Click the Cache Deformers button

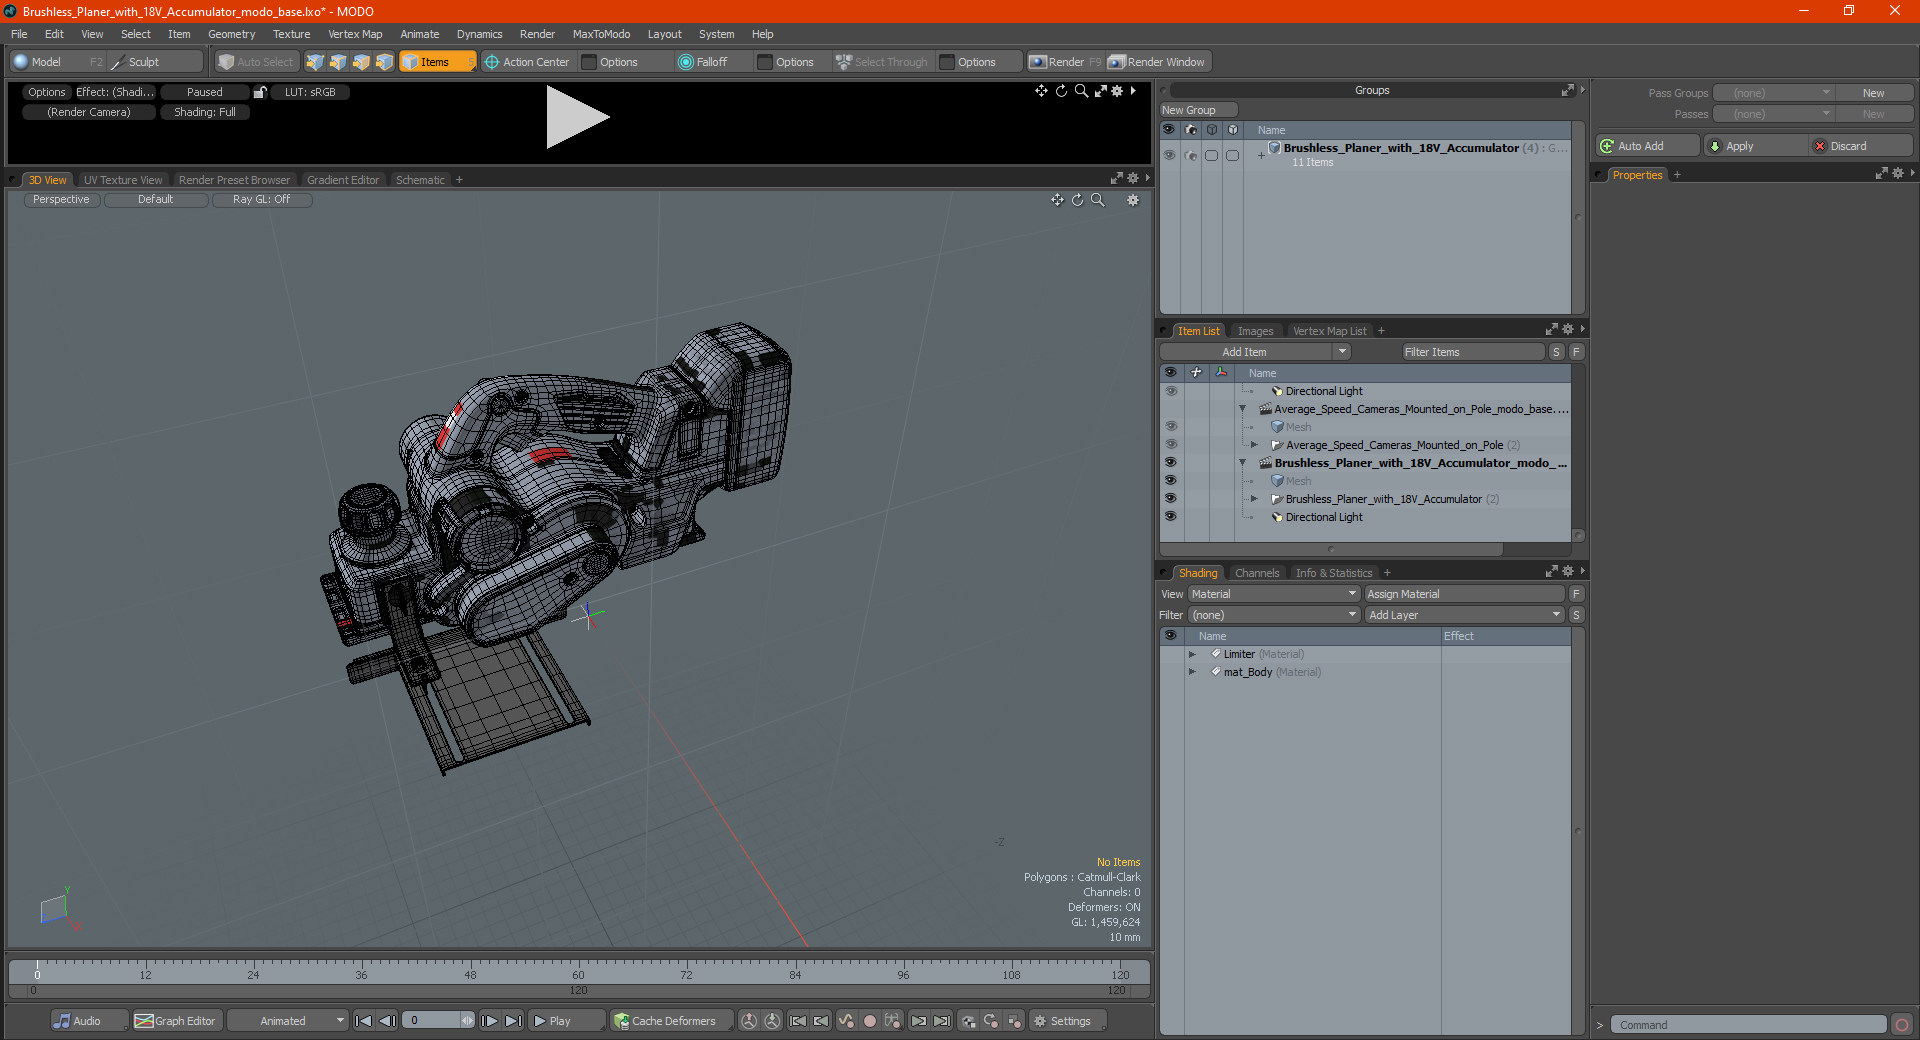pos(666,1021)
